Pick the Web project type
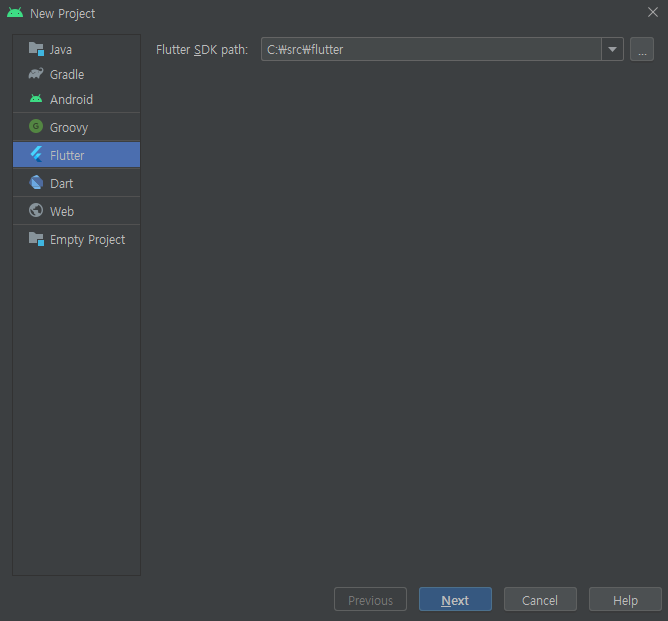 pos(77,211)
